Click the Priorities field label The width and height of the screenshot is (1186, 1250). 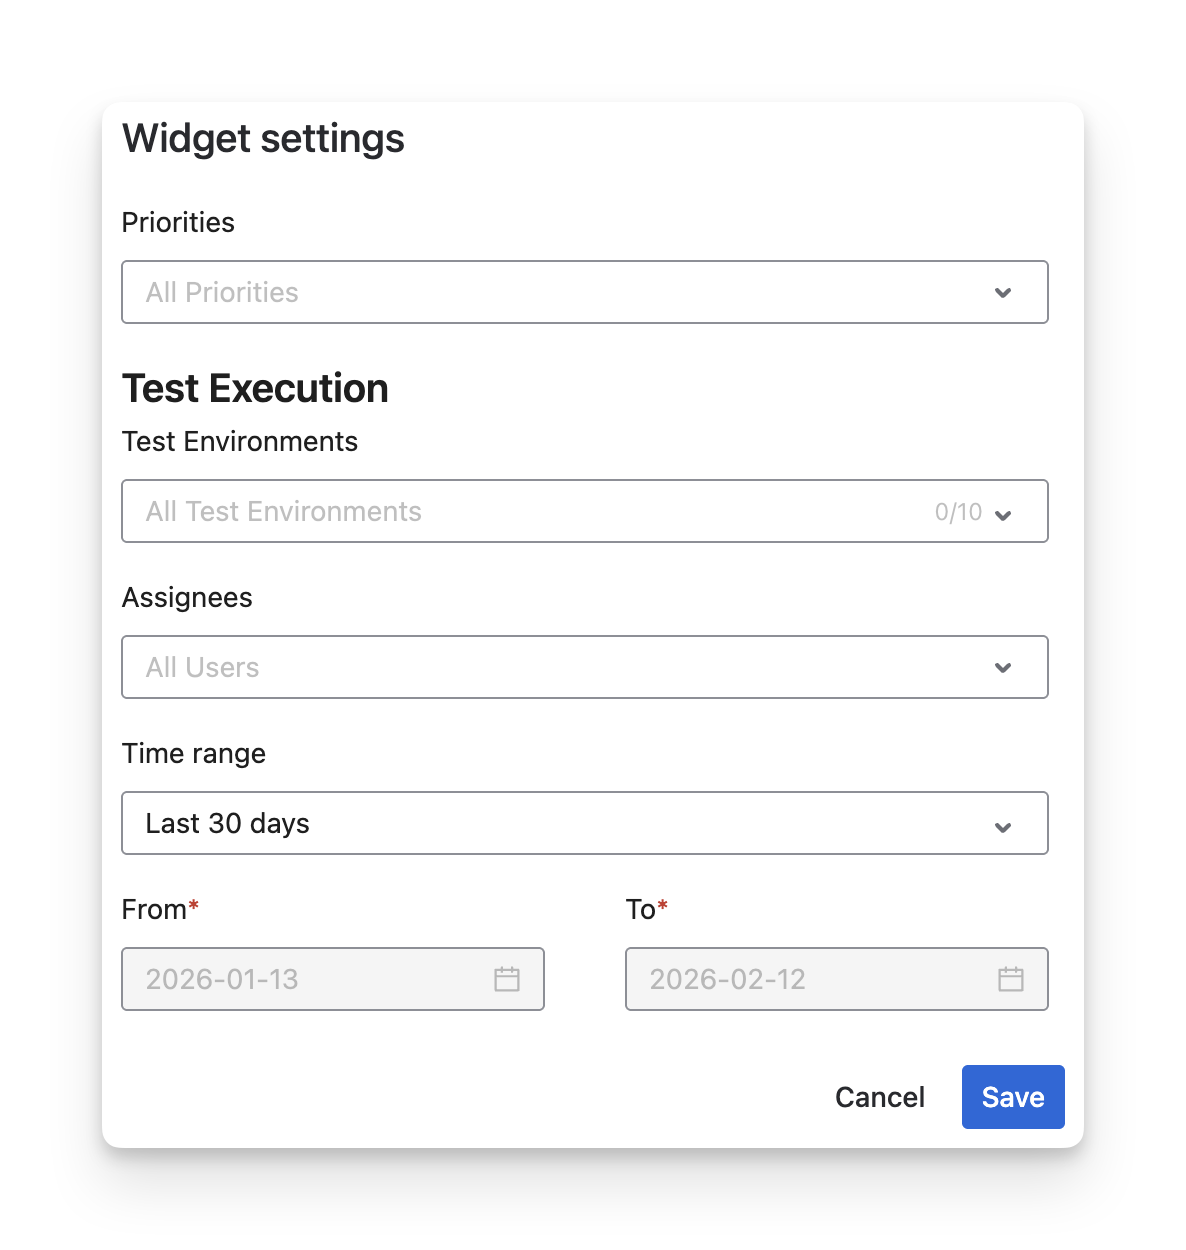[178, 222]
